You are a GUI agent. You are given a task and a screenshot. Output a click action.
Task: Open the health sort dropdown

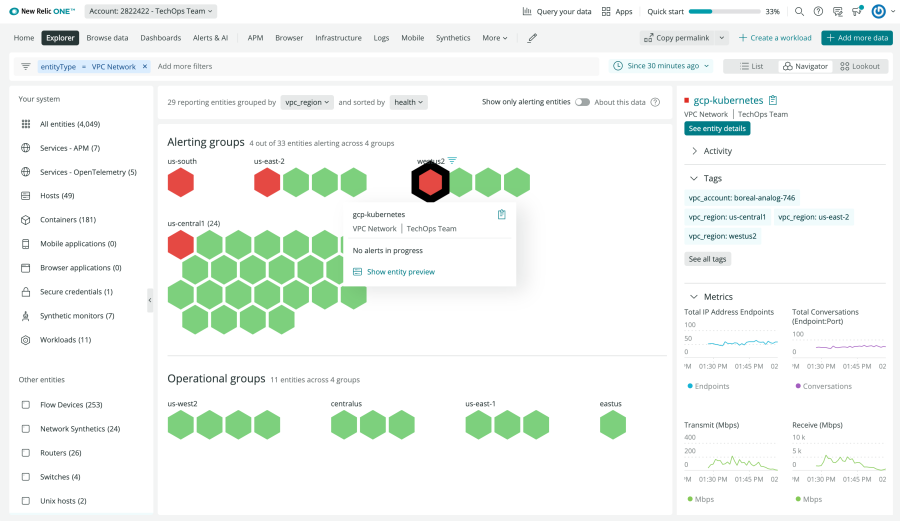[x=409, y=102]
